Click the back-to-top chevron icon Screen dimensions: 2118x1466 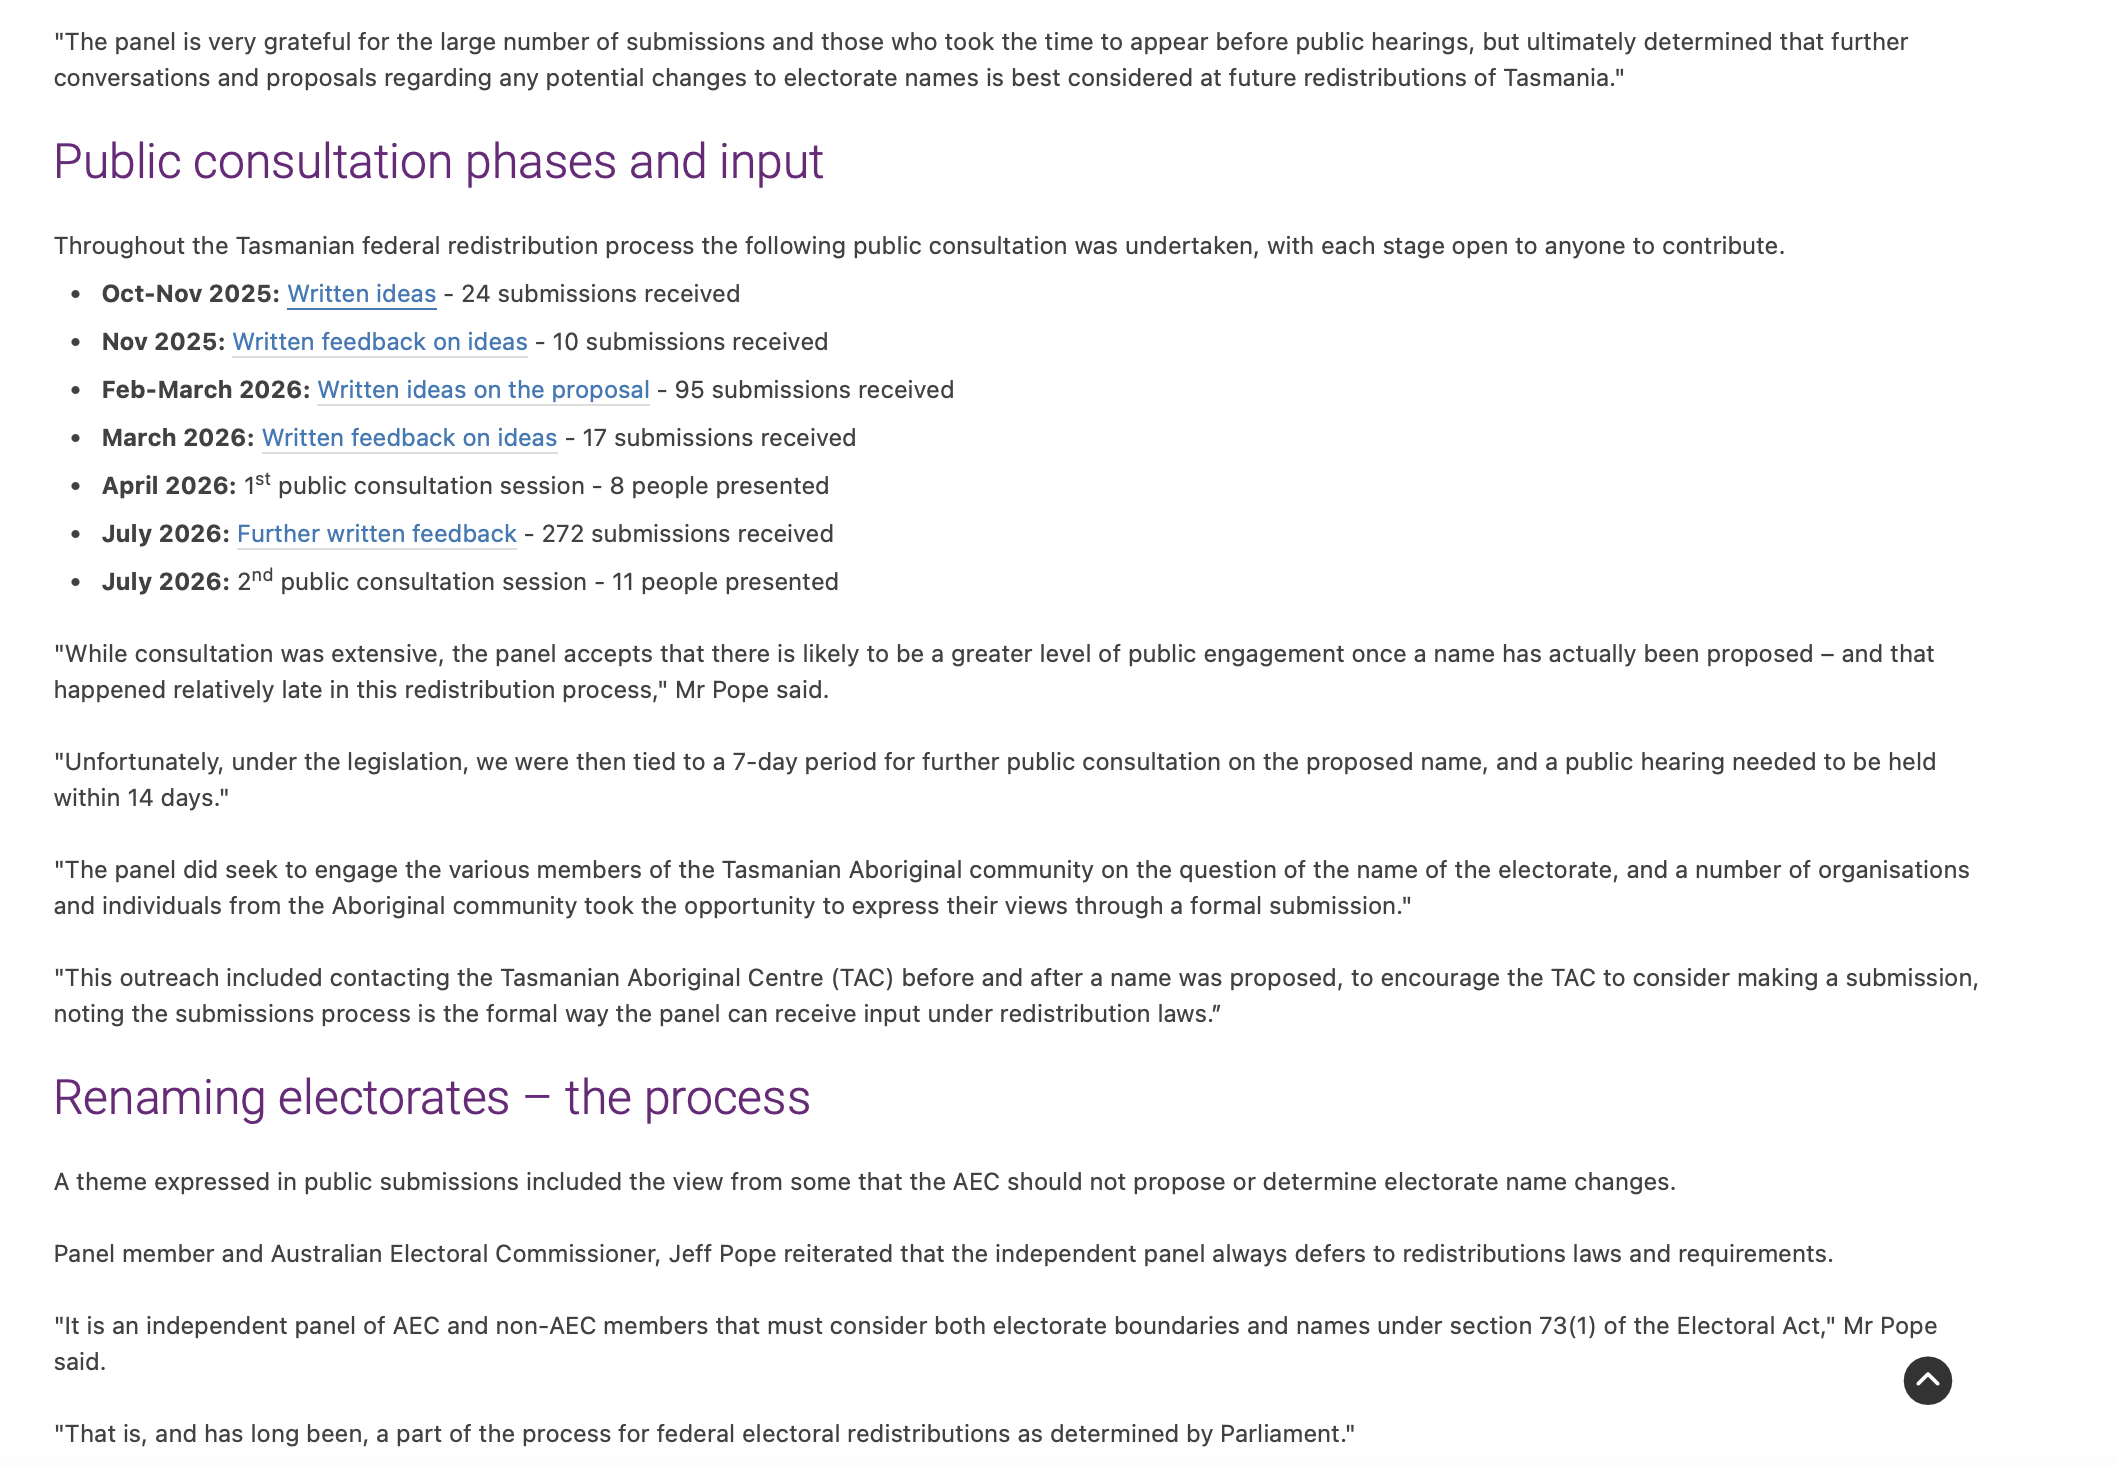click(1927, 1380)
